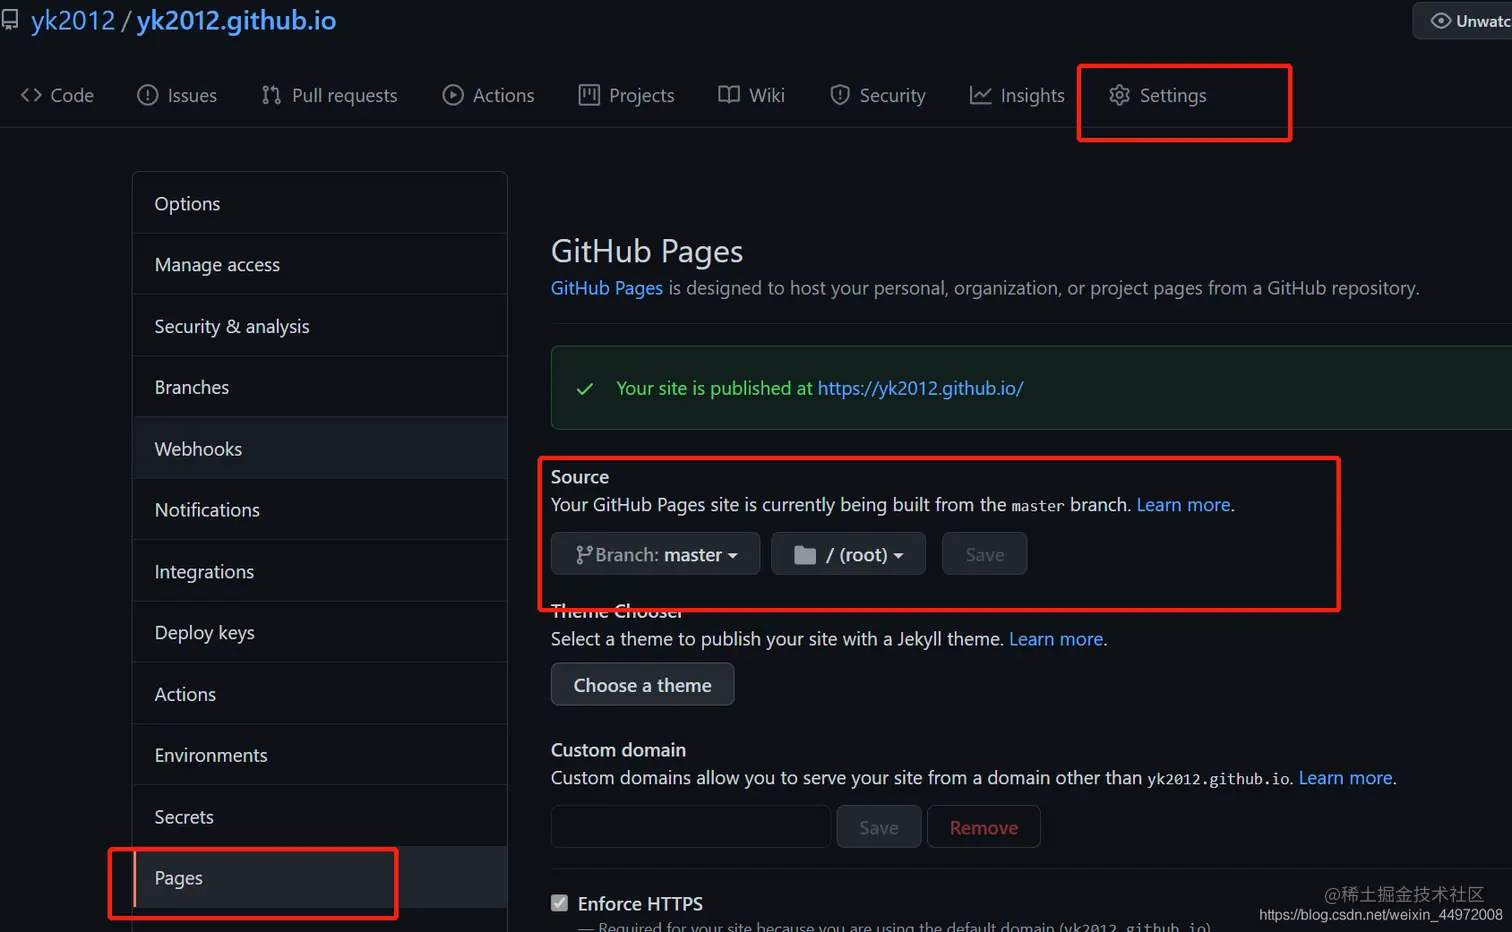
Task: Open the Branch: master dropdown
Action: (x=656, y=554)
